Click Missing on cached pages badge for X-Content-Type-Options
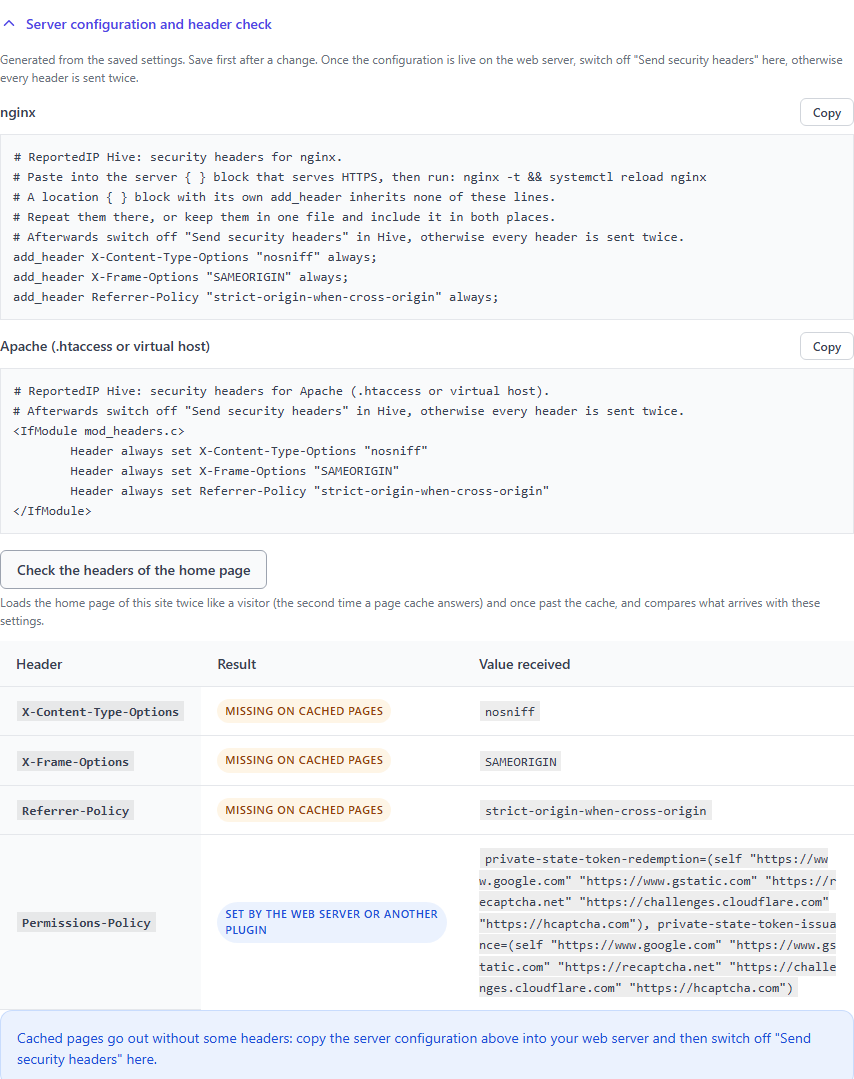 (x=304, y=711)
